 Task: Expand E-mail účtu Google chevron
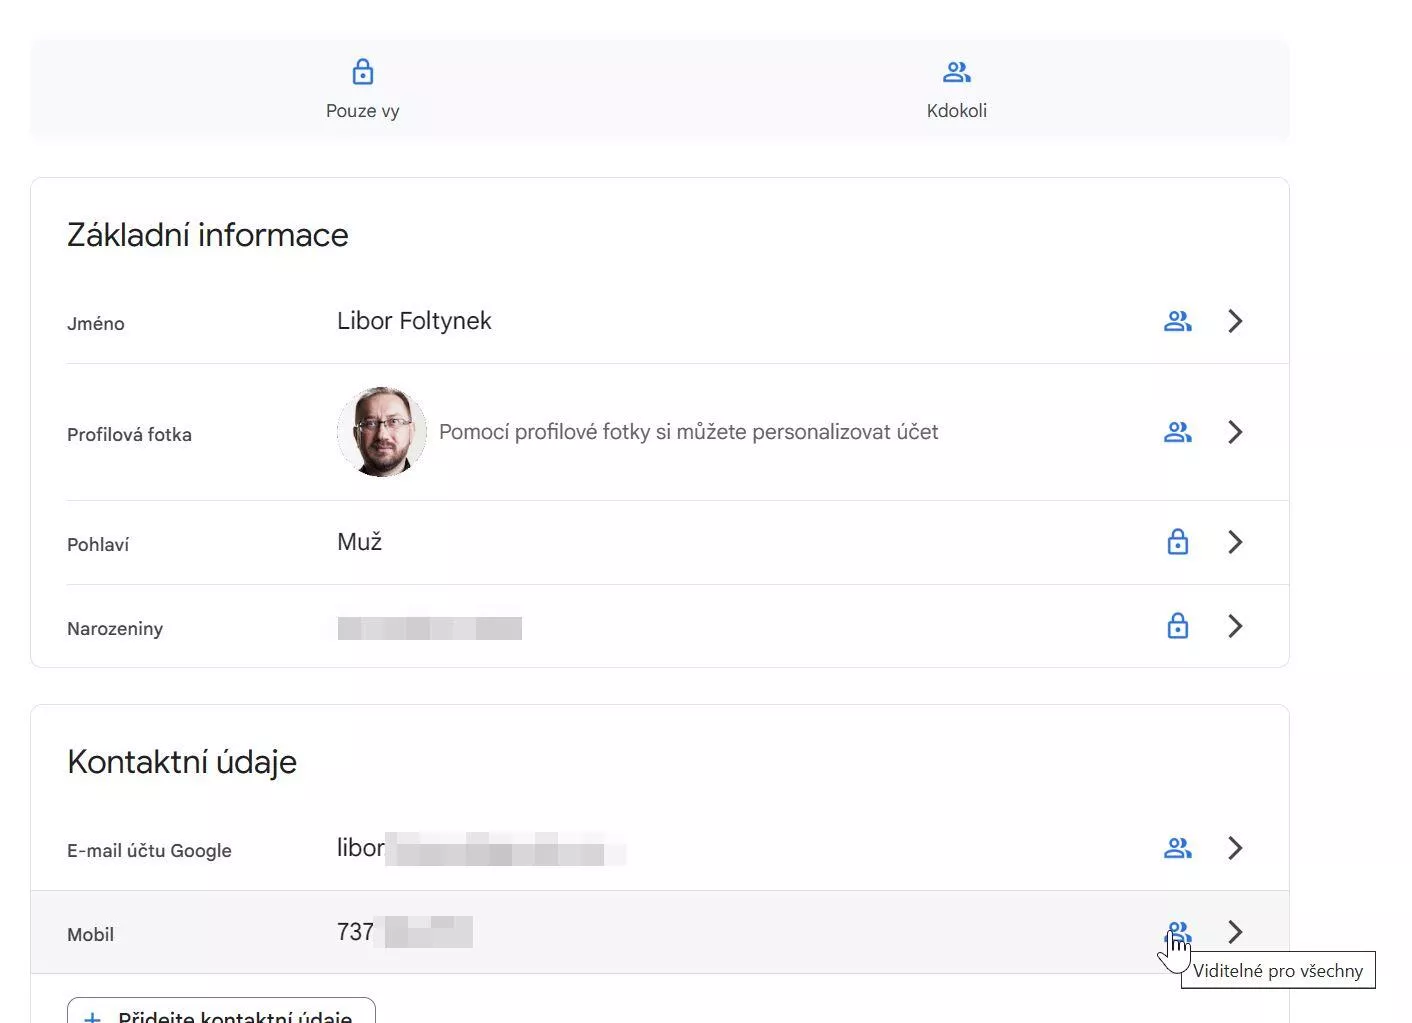pyautogui.click(x=1235, y=848)
